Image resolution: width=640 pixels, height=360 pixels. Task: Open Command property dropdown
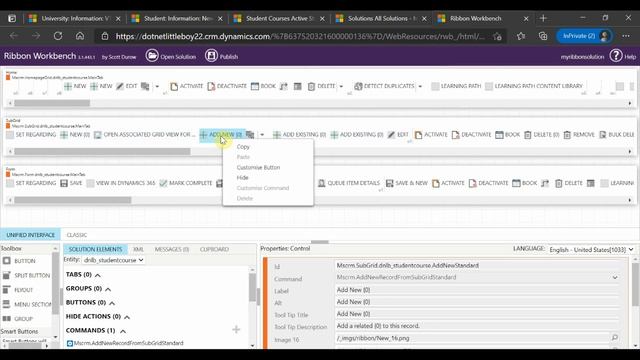point(615,277)
